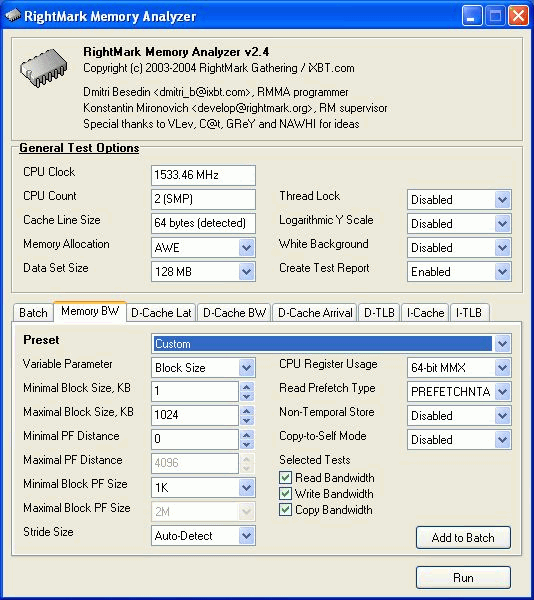Expand the Read Prefetch Type dropdown

coord(502,391)
